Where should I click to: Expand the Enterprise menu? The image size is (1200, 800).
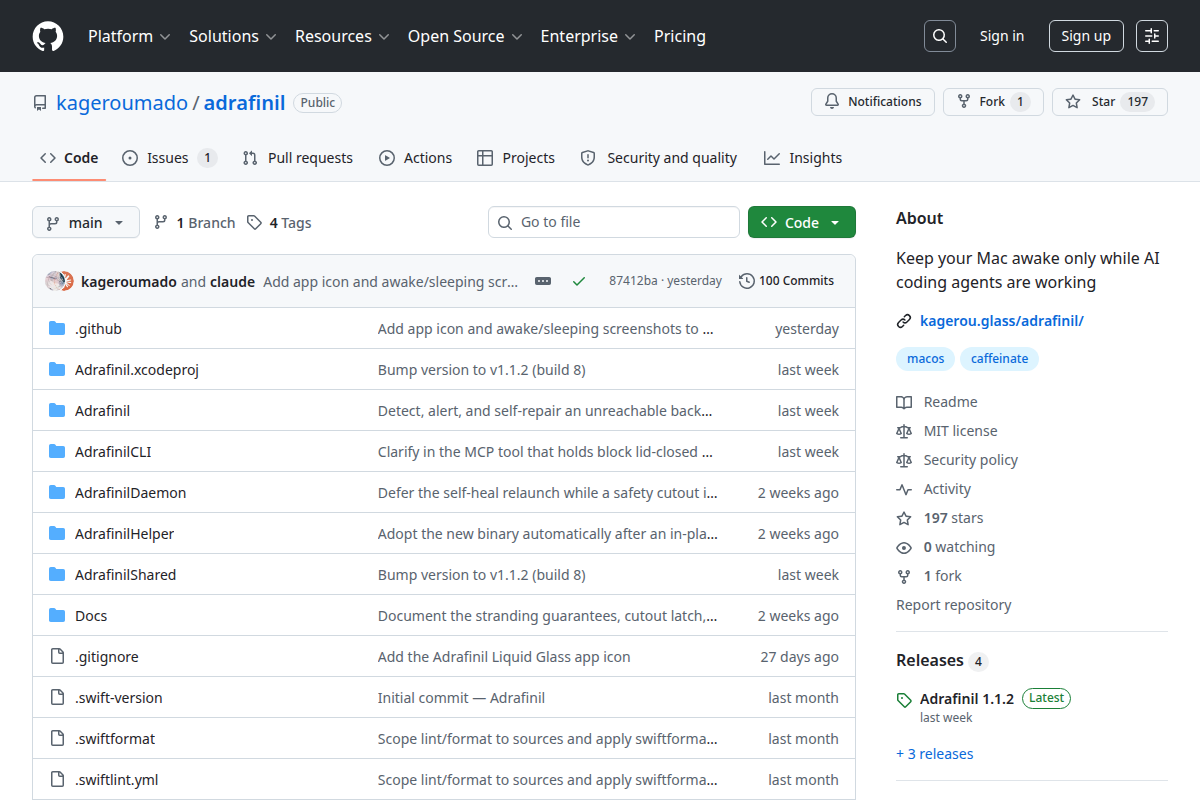pyautogui.click(x=588, y=36)
